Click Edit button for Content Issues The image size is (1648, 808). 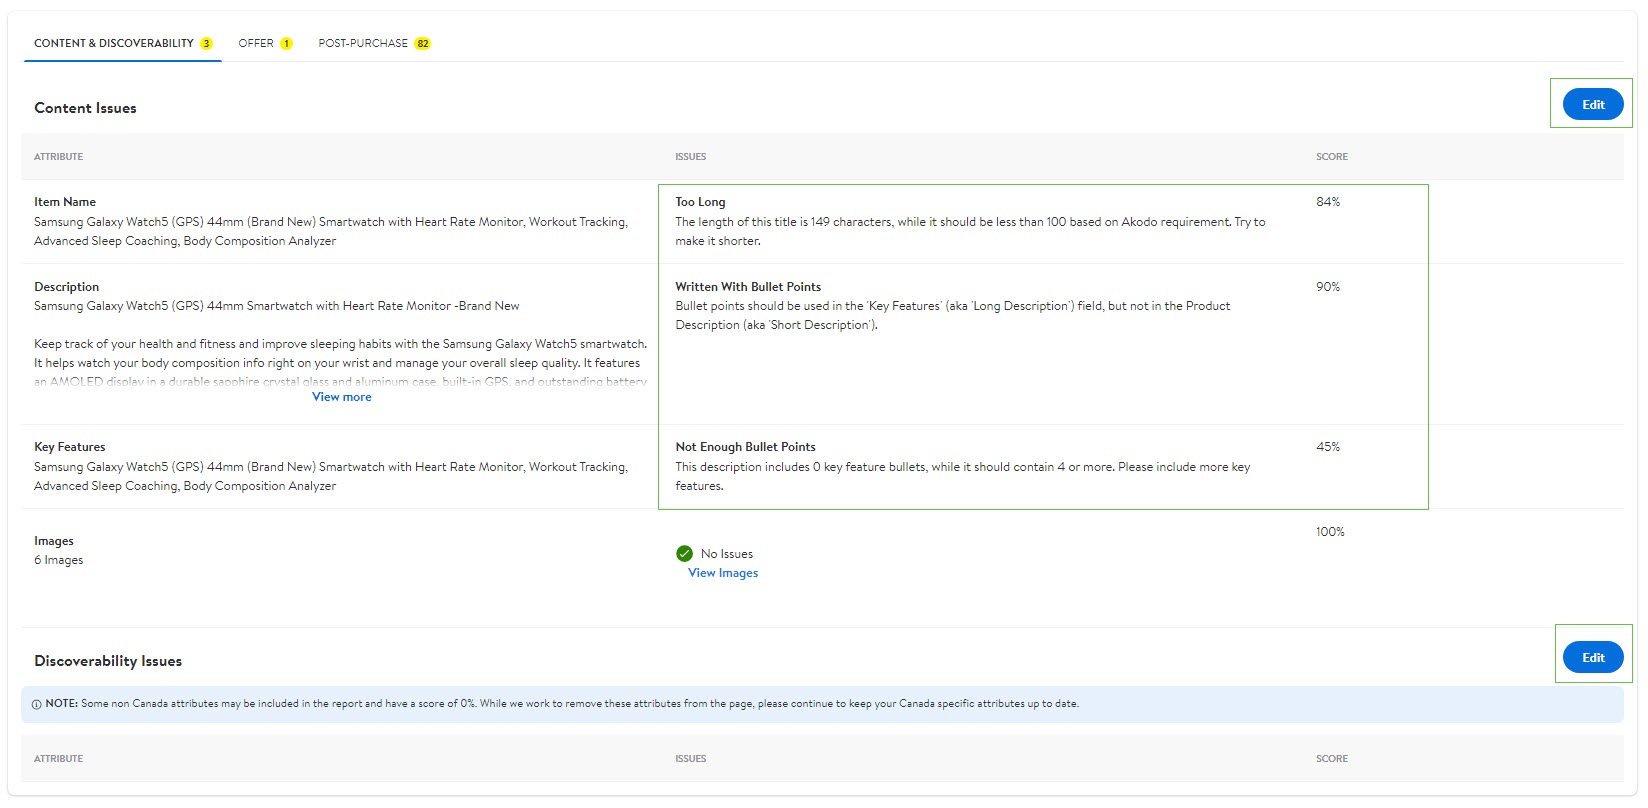tap(1593, 104)
